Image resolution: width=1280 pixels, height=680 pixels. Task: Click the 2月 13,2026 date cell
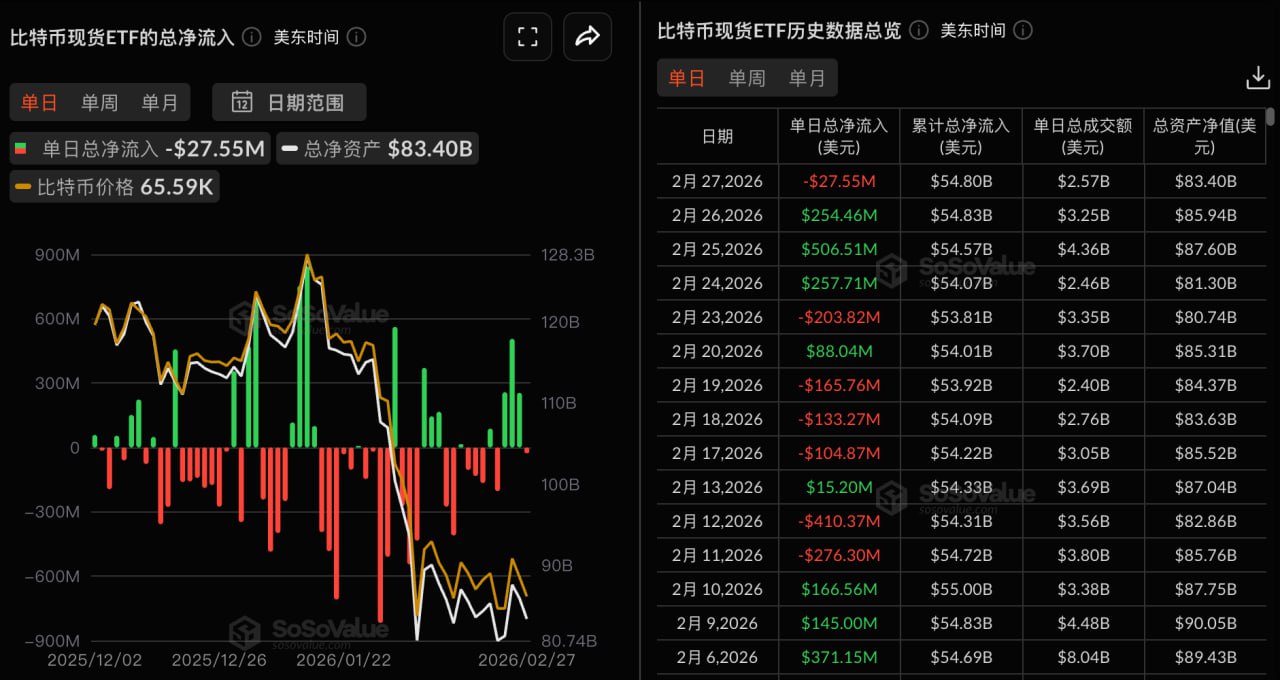click(x=717, y=487)
